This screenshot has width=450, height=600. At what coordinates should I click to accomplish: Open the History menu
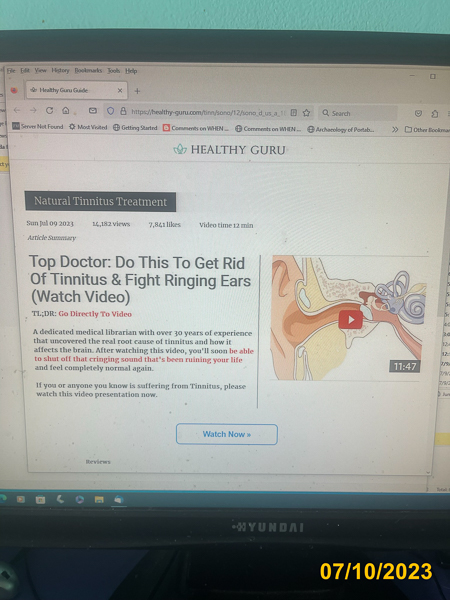[60, 70]
